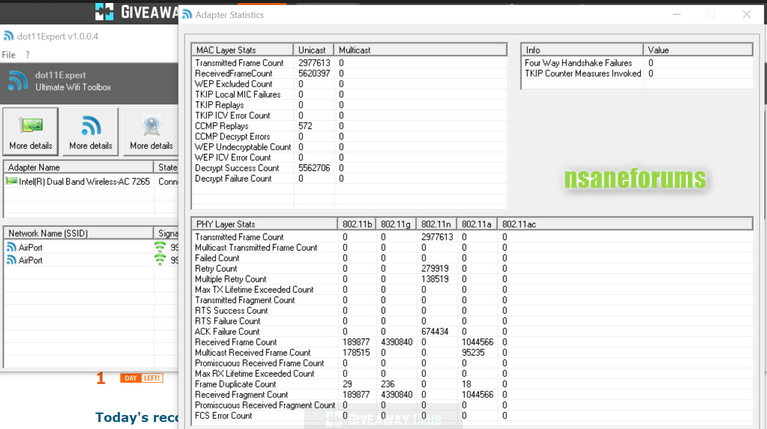Select the TKIP Local MIC Failures row
Image resolution: width=767 pixels, height=429 pixels.
[x=349, y=94]
